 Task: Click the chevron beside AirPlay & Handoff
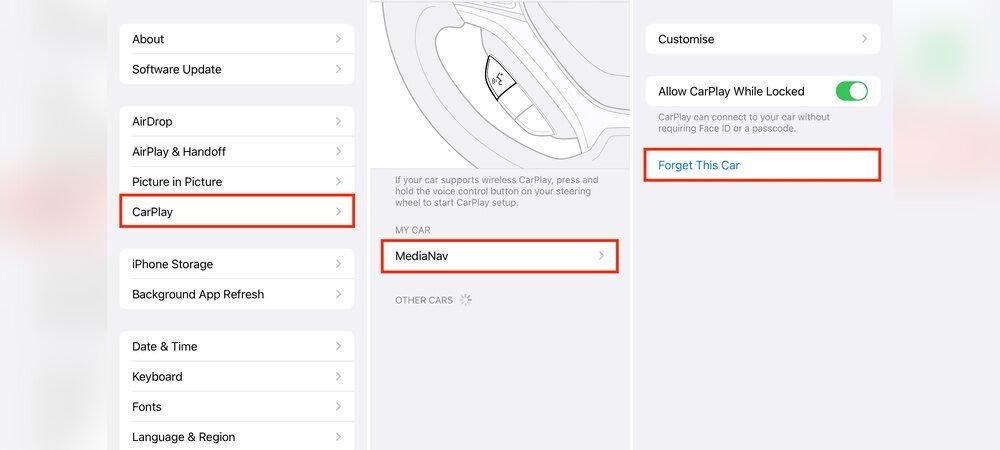(339, 152)
